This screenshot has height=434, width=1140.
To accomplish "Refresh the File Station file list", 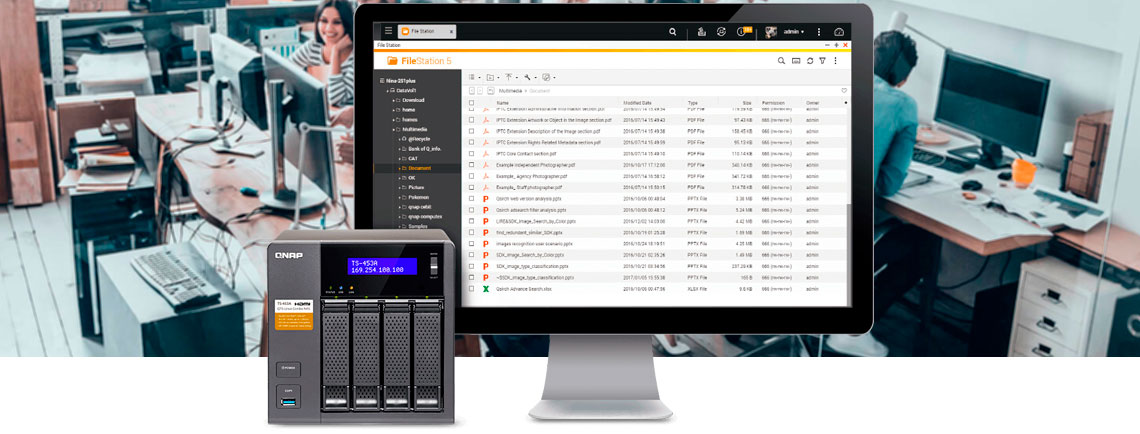I will [808, 61].
